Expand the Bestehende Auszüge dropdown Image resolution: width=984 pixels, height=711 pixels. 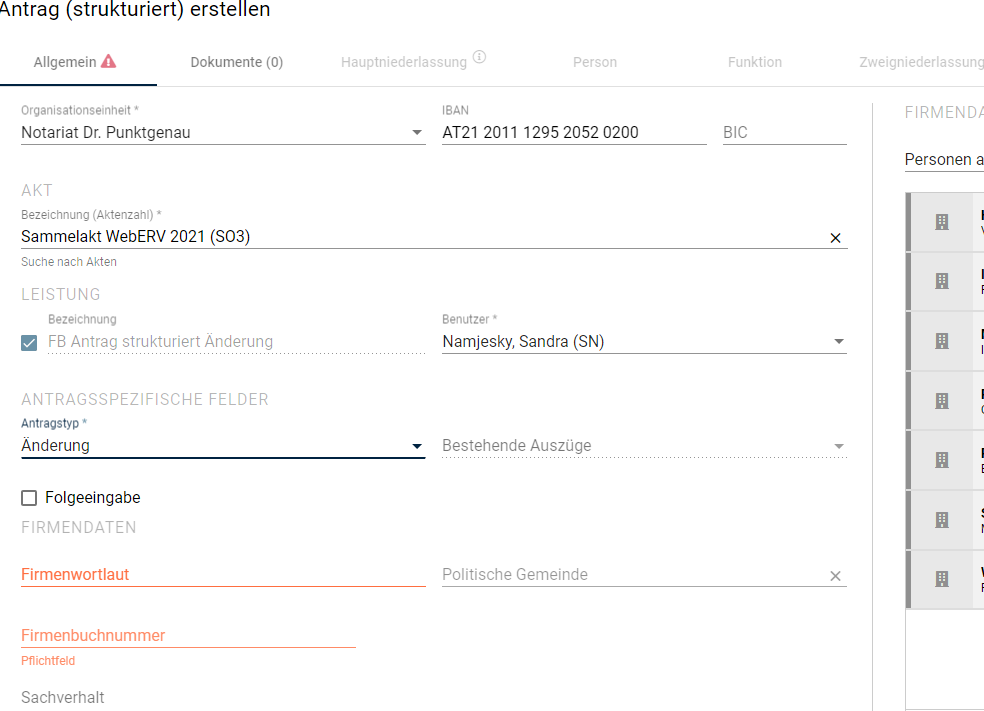coord(644,446)
